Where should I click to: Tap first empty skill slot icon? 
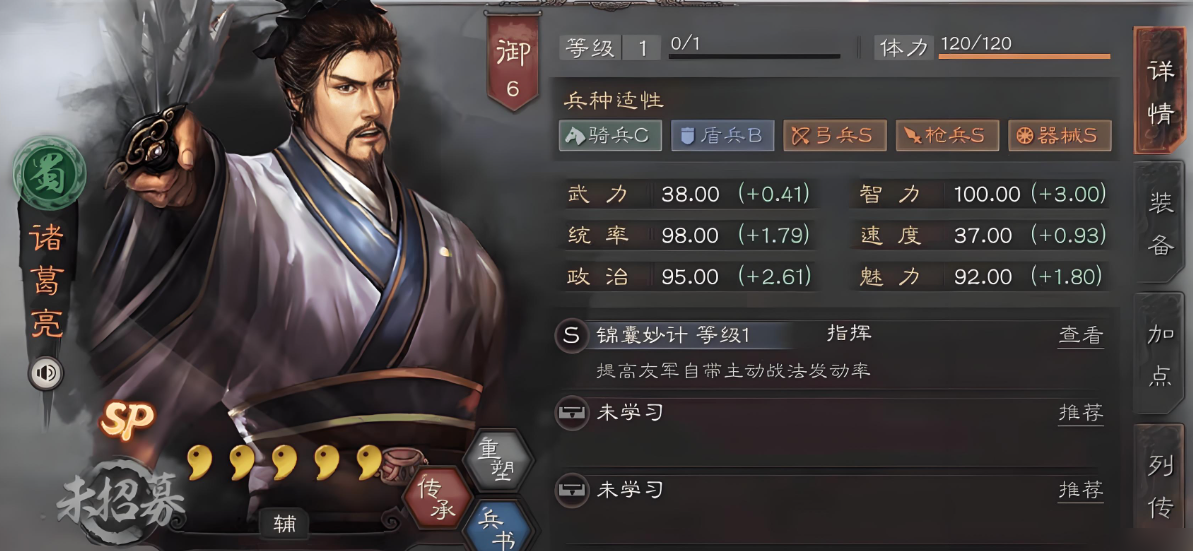pos(571,414)
